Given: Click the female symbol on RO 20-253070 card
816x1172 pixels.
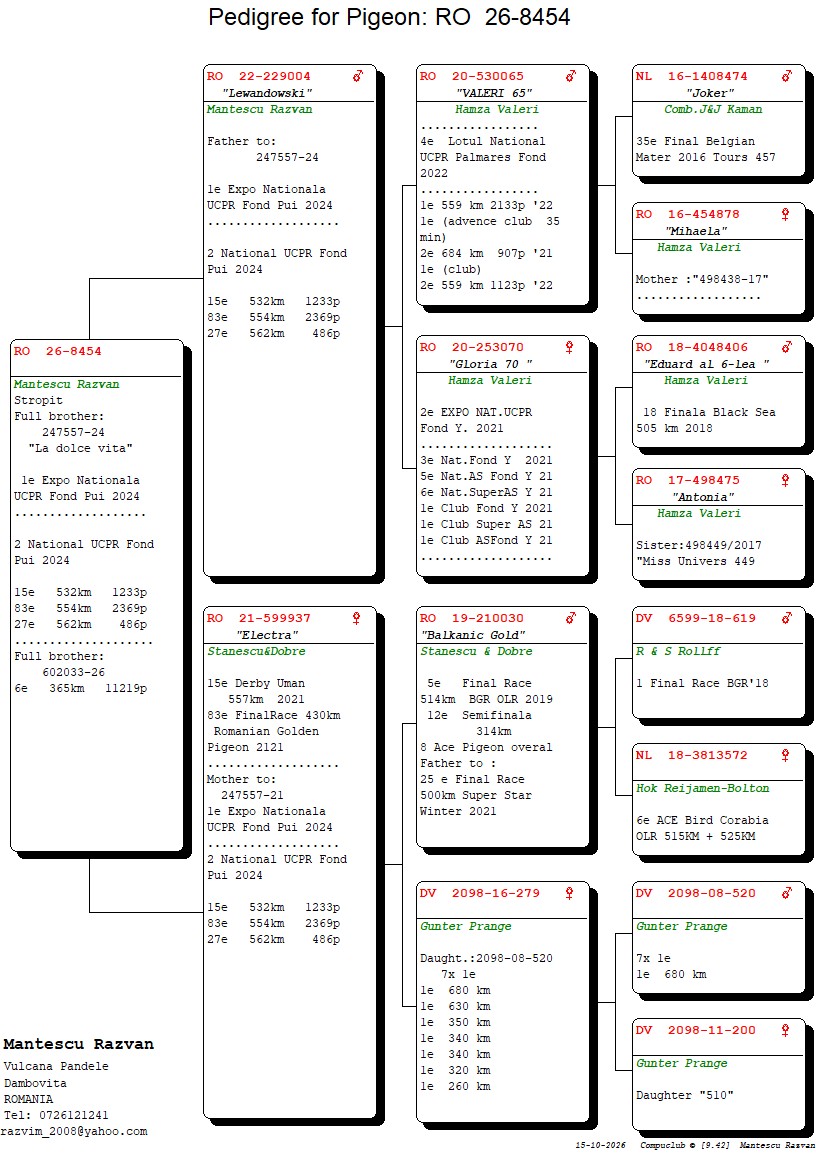Looking at the screenshot, I should pyautogui.click(x=569, y=347).
